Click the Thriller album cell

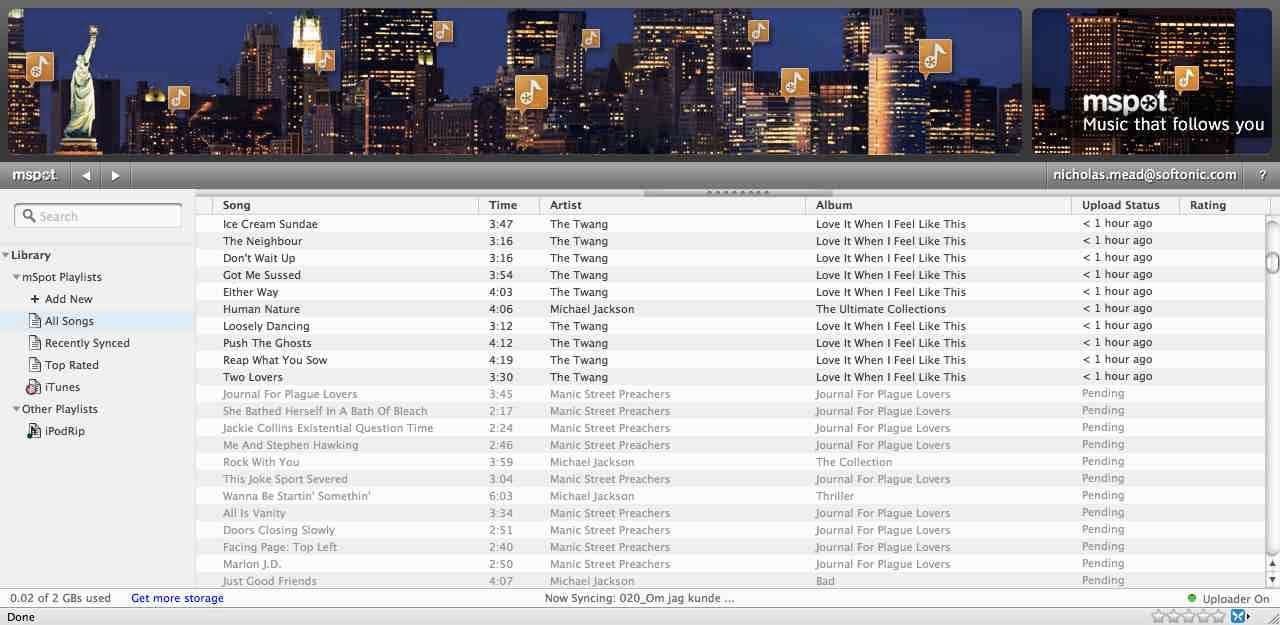(835, 496)
